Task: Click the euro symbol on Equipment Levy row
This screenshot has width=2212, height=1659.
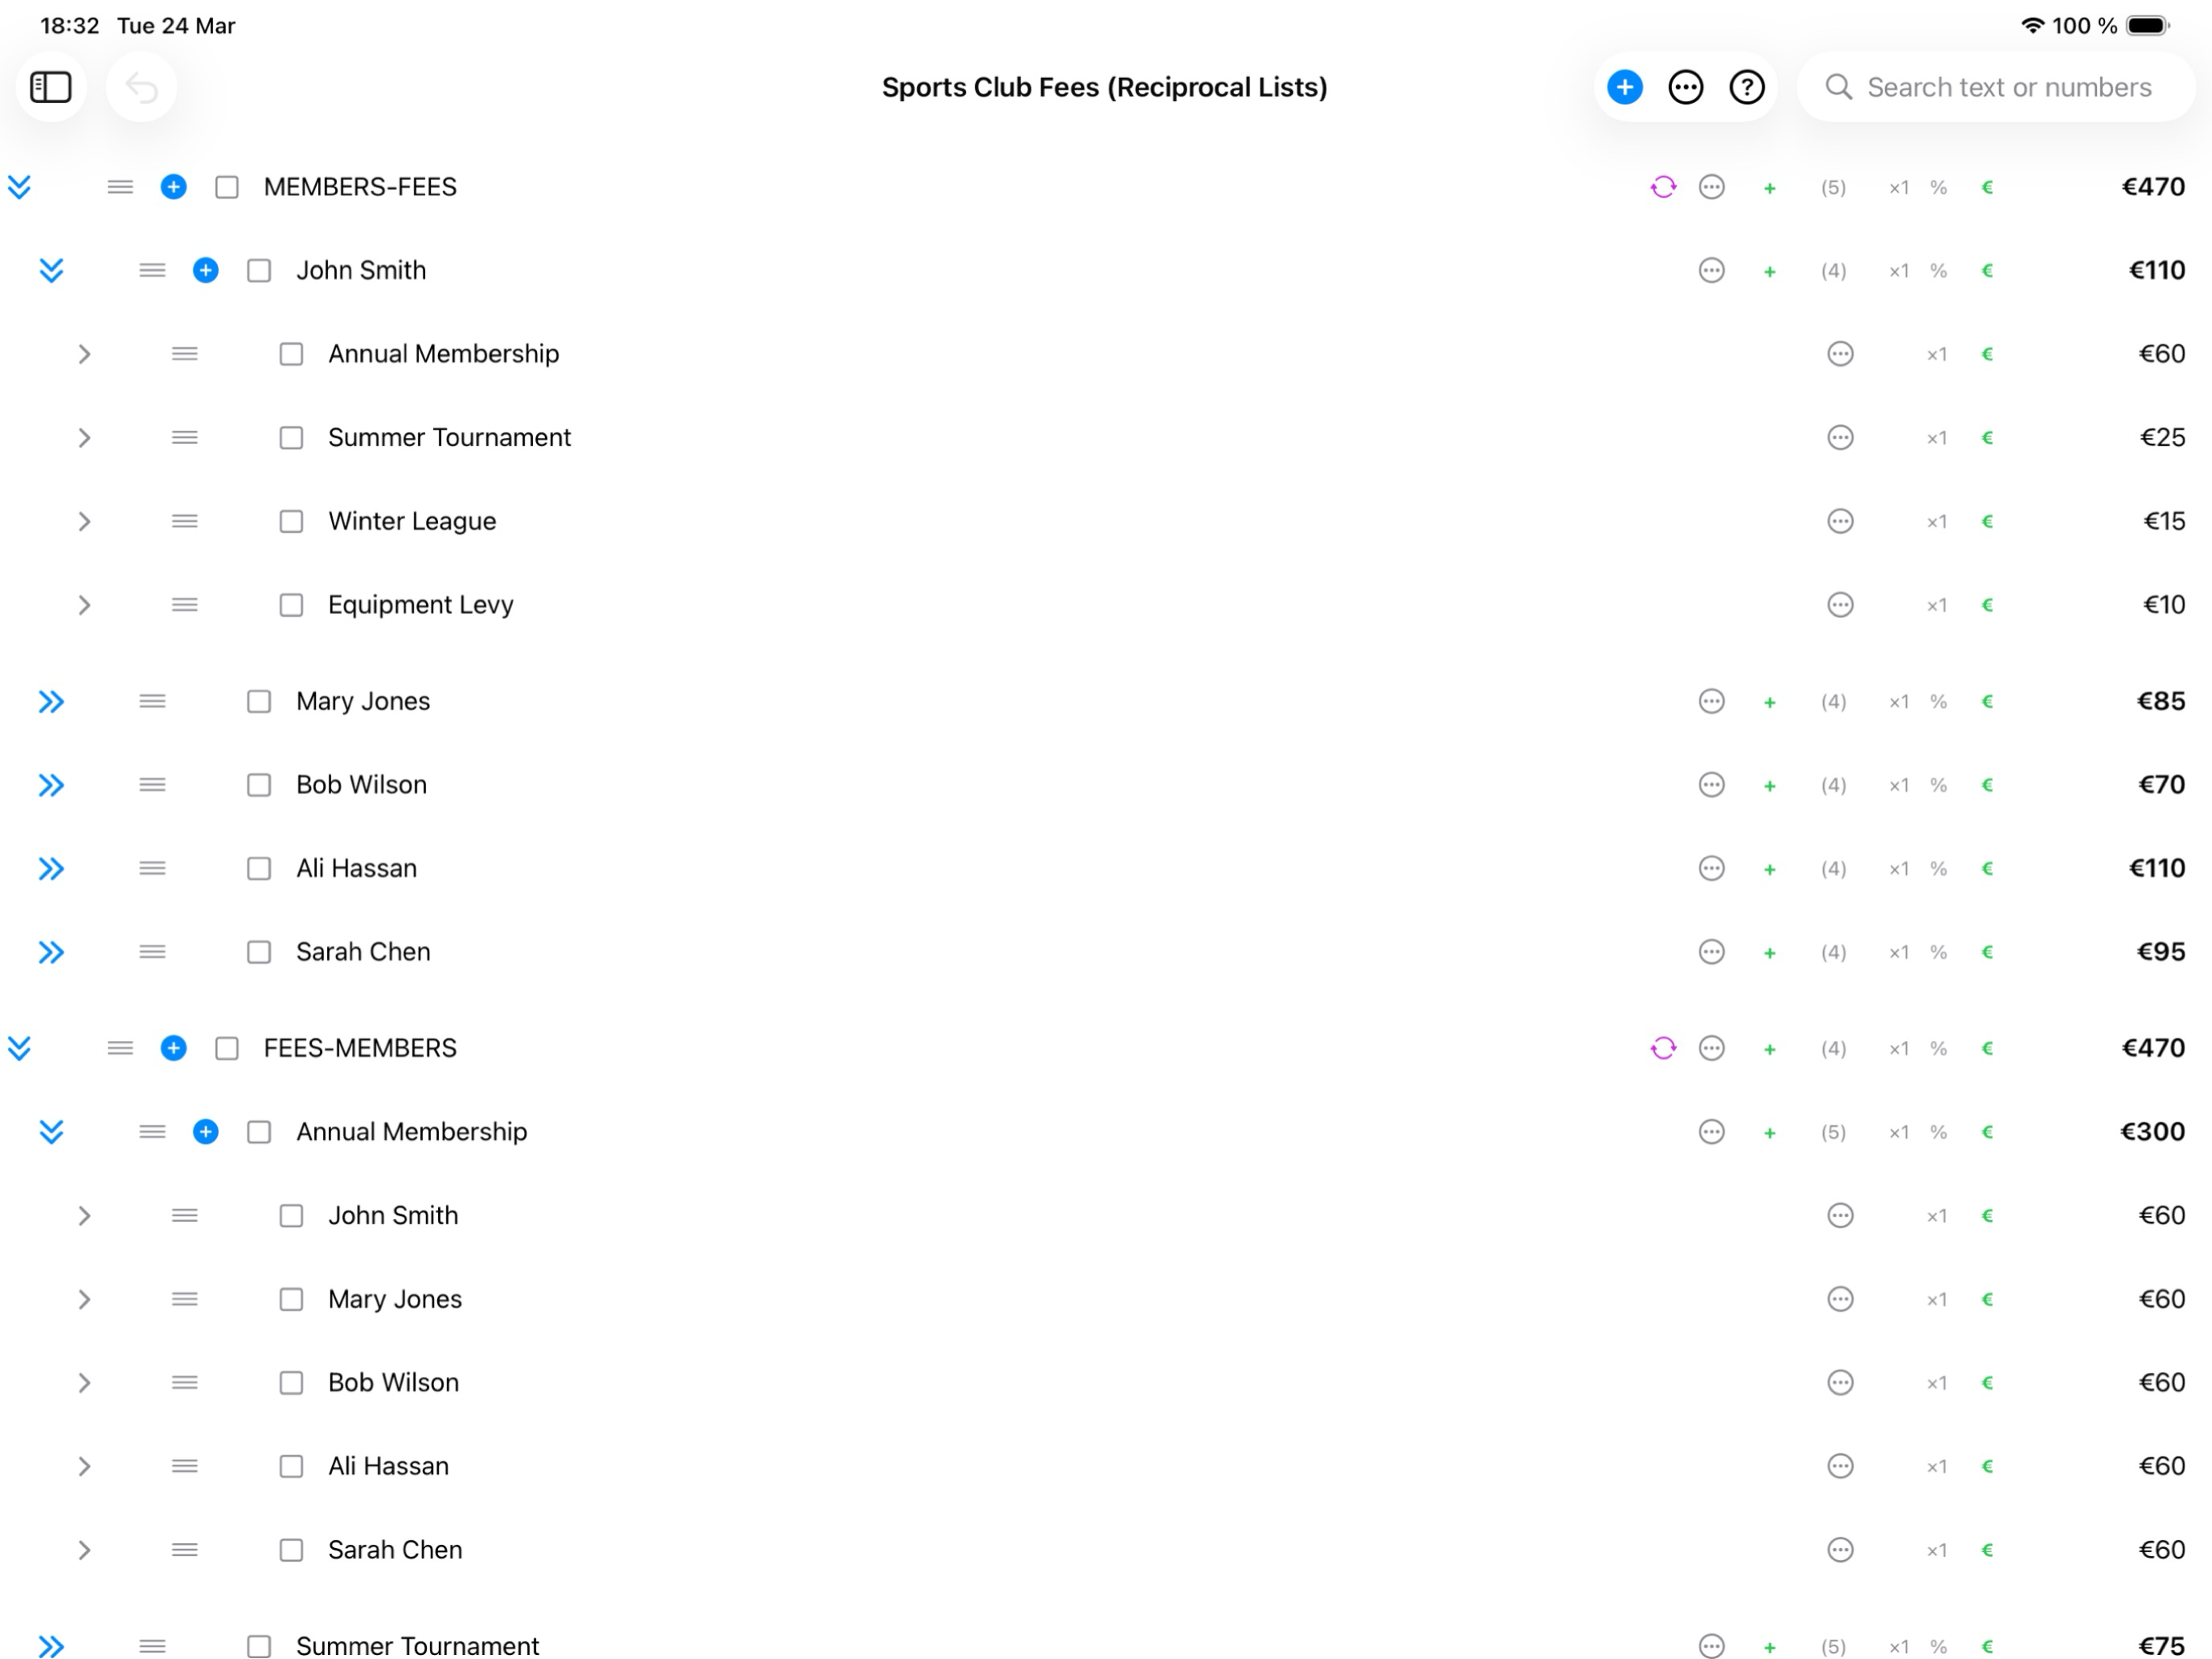Action: pyautogui.click(x=1987, y=604)
